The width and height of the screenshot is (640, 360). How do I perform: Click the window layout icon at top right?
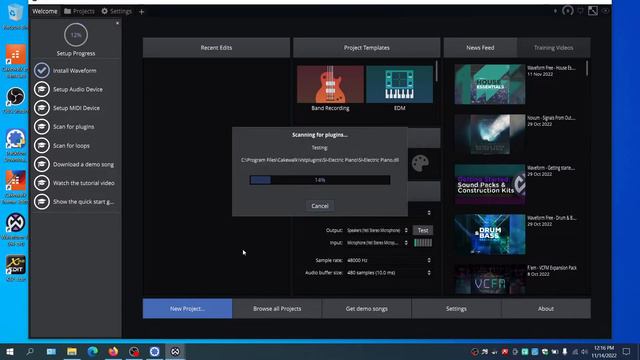pos(593,11)
